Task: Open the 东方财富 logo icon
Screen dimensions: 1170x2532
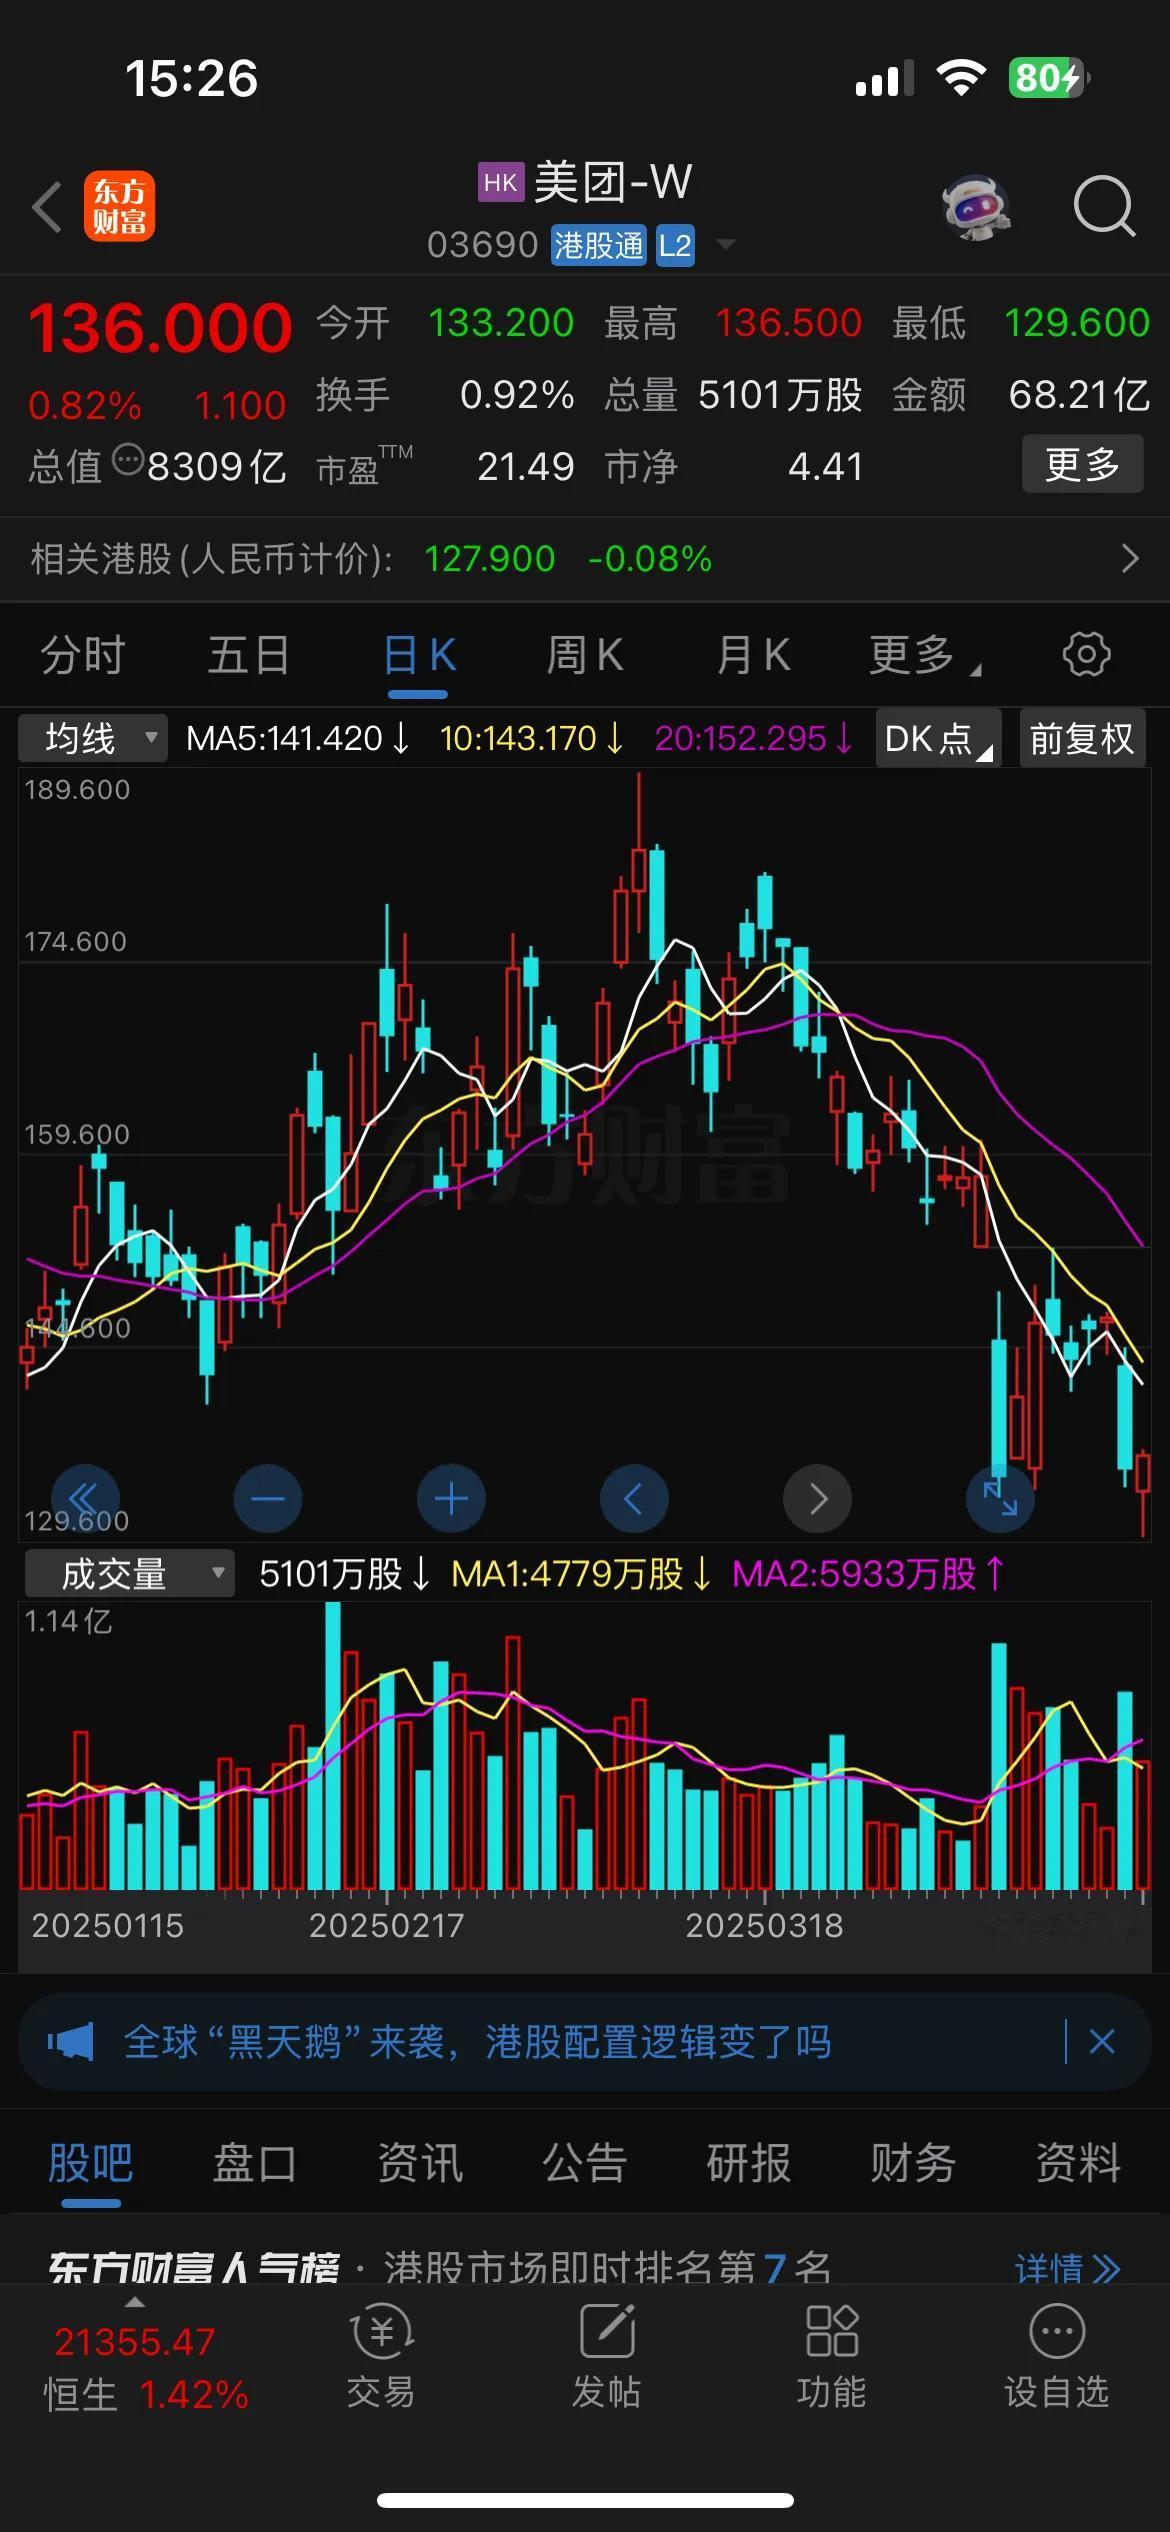Action: click(x=120, y=207)
